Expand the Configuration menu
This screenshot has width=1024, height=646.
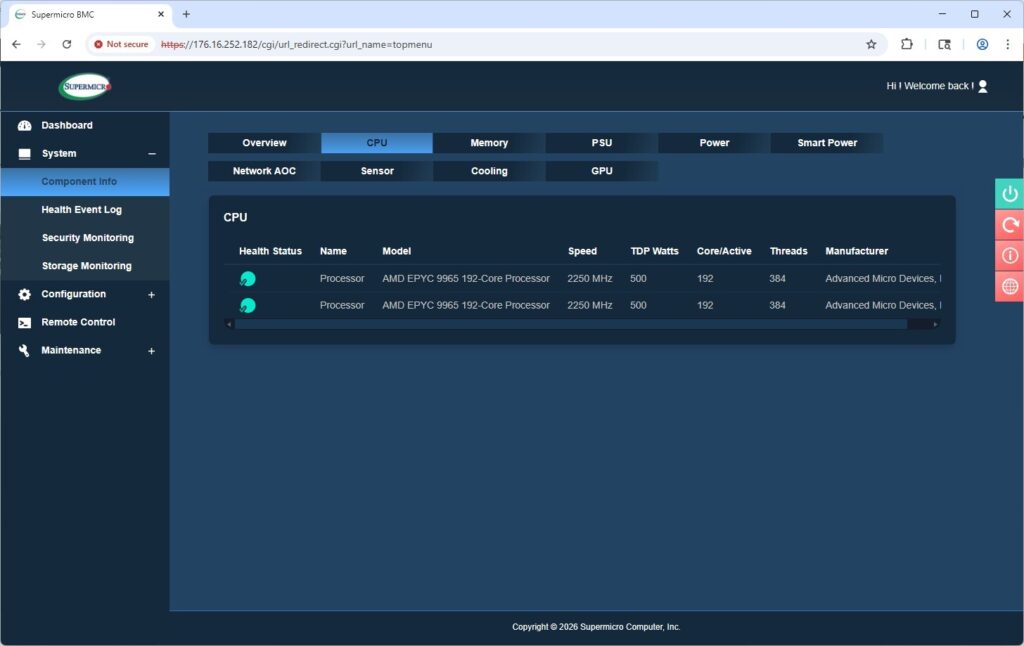(152, 295)
